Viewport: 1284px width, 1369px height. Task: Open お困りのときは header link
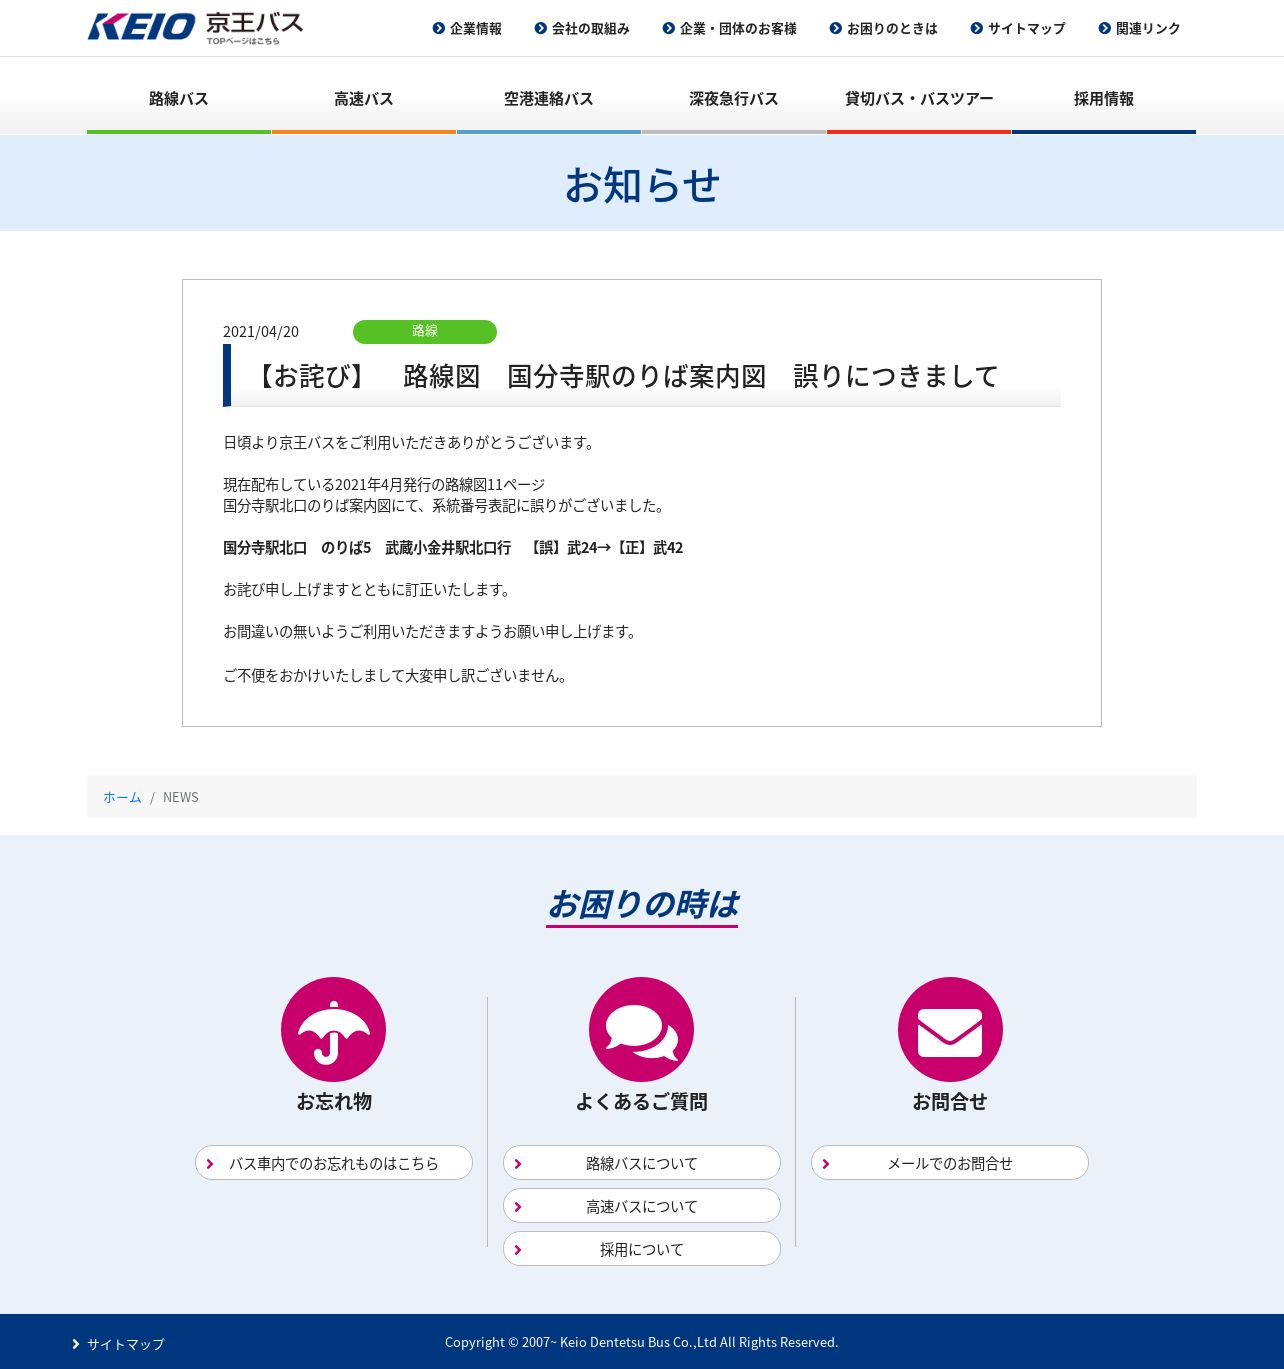point(892,29)
